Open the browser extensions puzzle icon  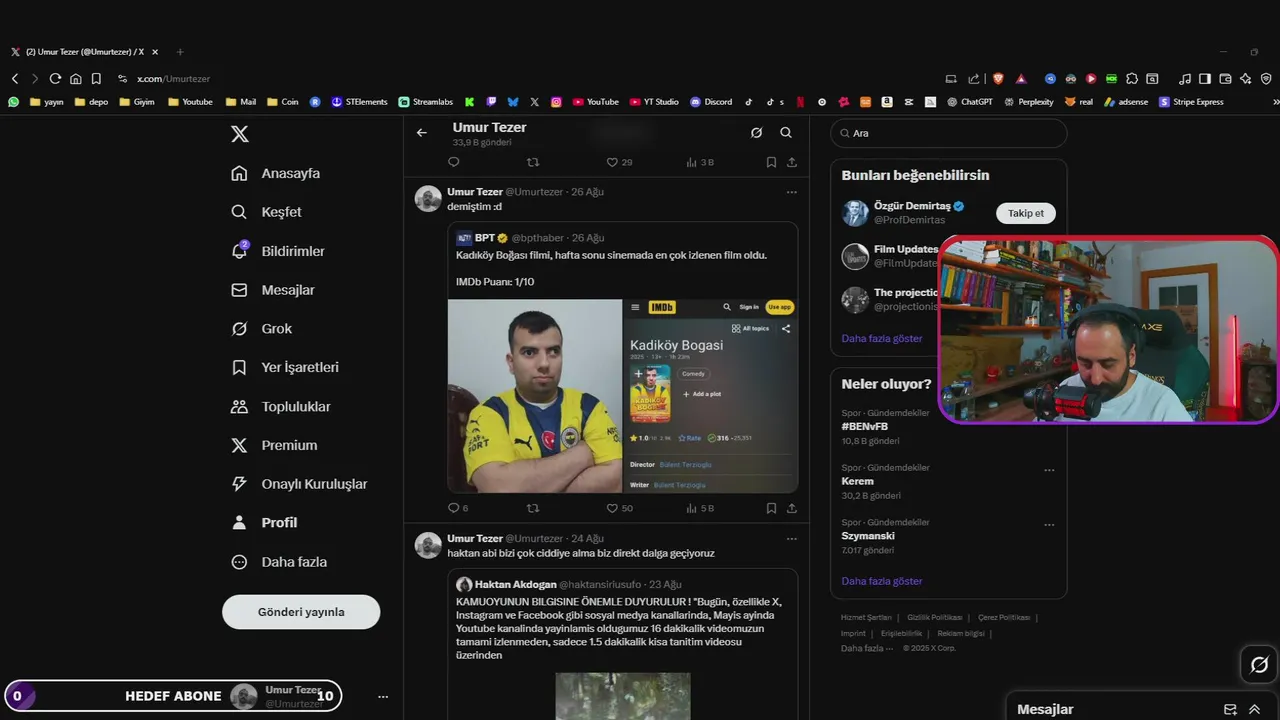click(1132, 78)
